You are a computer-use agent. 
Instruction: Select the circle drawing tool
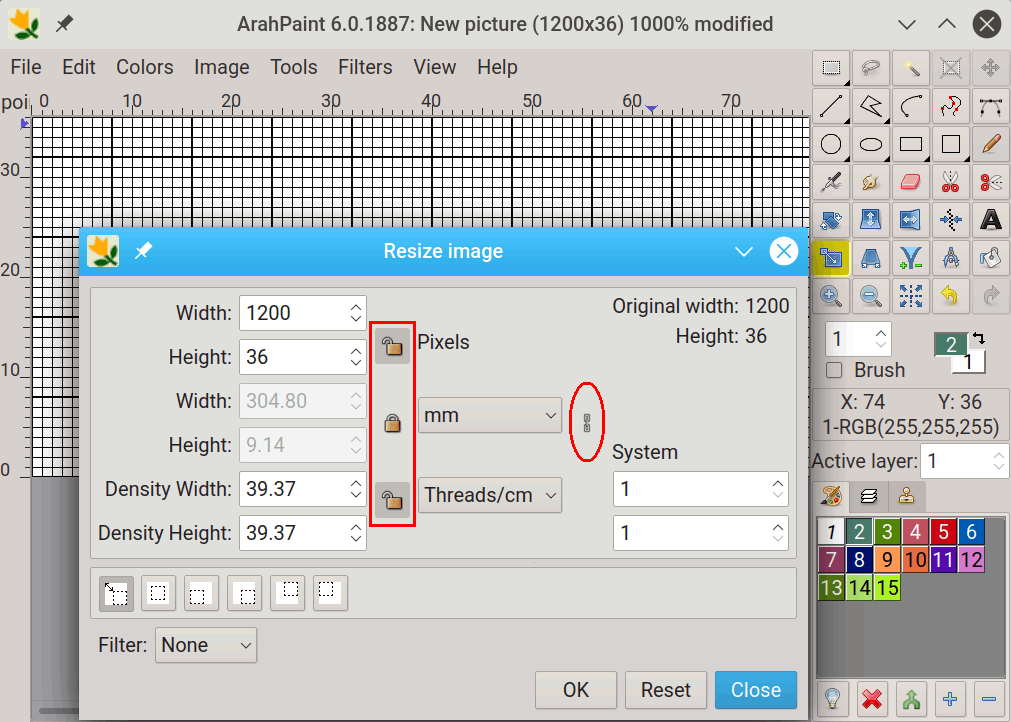831,144
